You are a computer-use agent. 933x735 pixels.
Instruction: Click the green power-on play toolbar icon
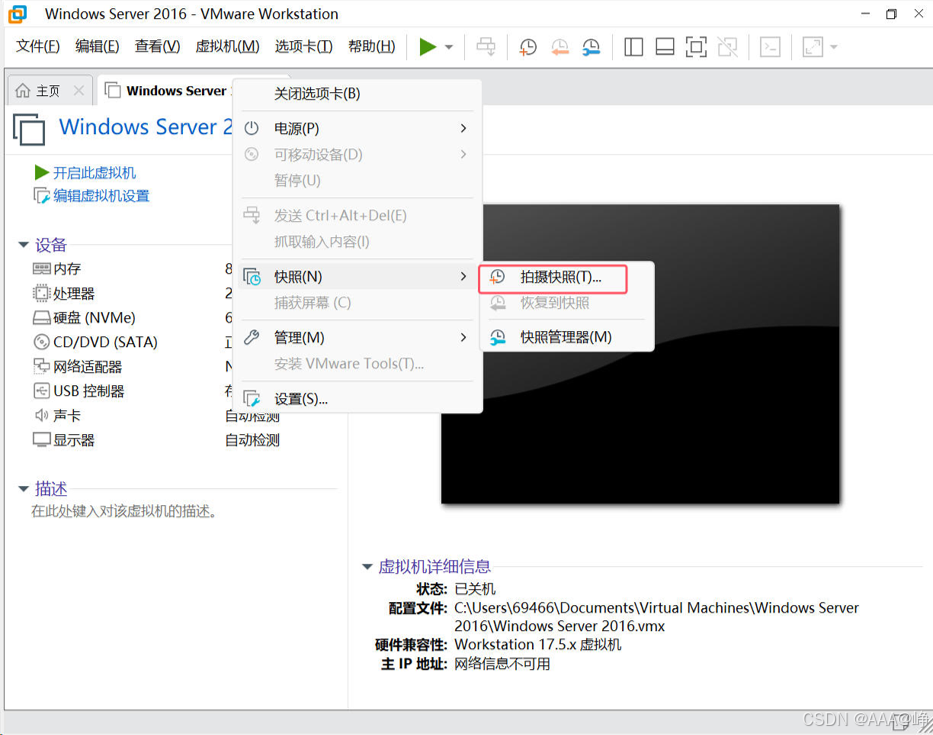click(427, 46)
